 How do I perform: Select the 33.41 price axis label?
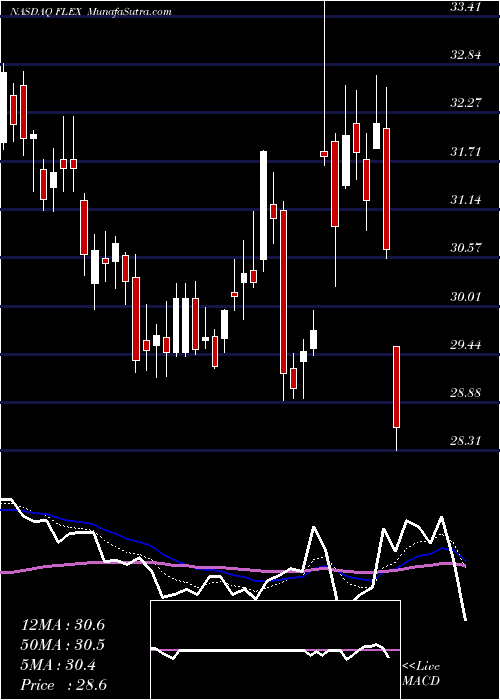pos(466,7)
